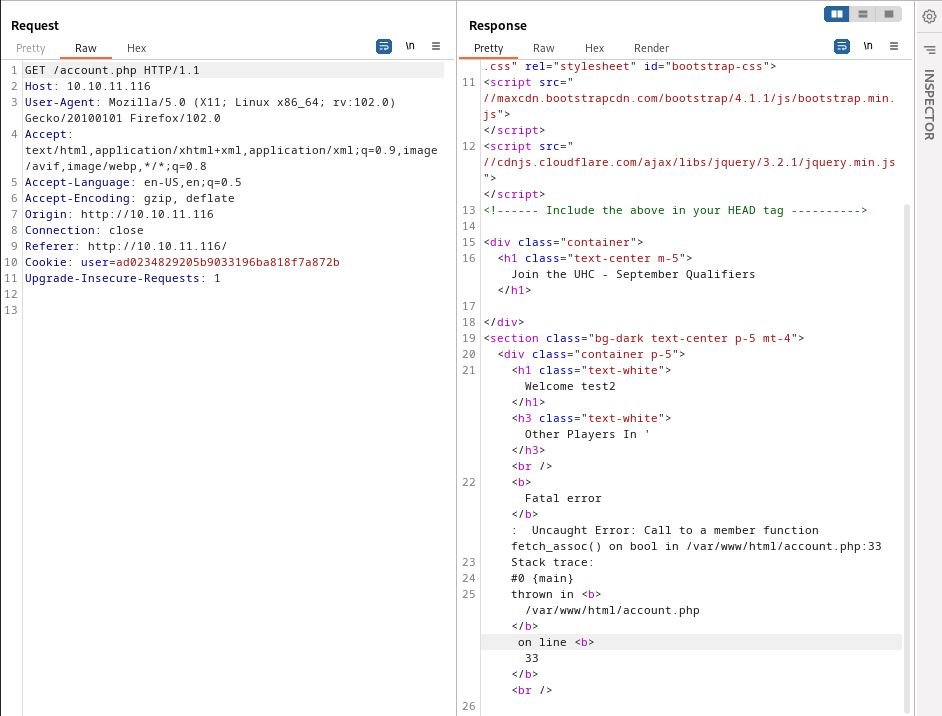Toggle word wrap icon in Response pane
The width and height of the screenshot is (942, 716).
coord(842,46)
